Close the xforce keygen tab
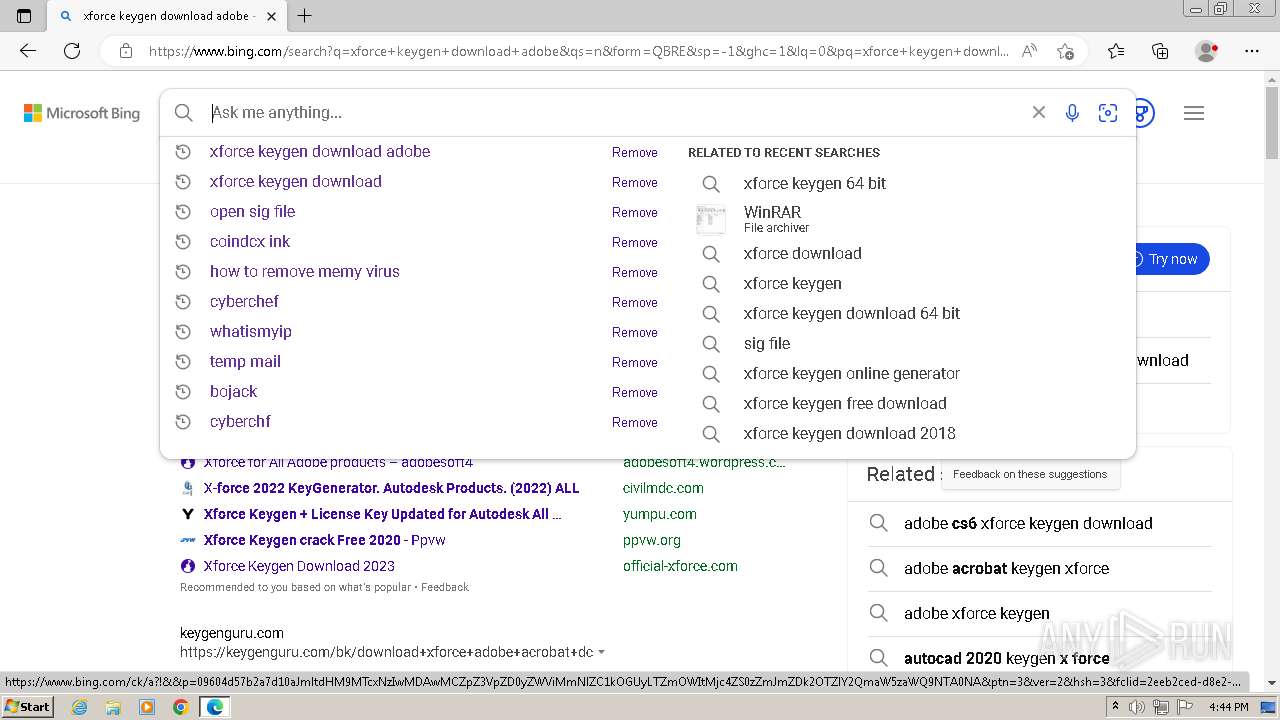 click(270, 16)
